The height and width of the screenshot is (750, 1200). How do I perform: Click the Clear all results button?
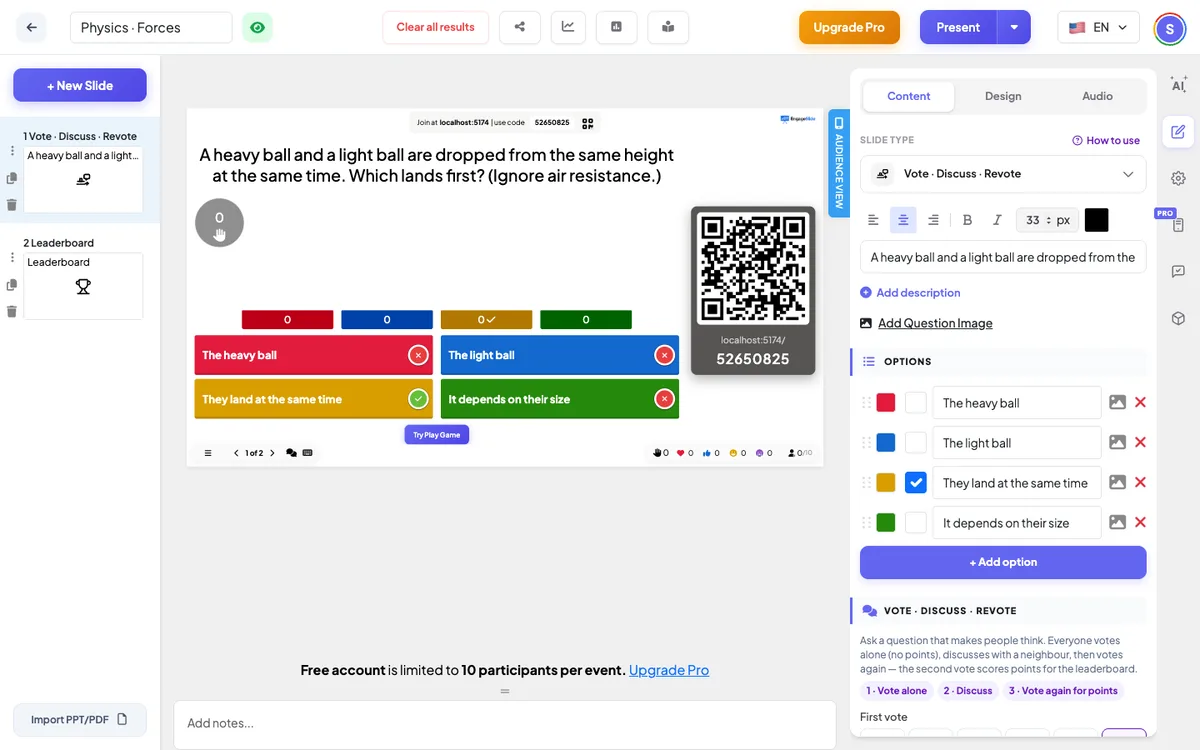pyautogui.click(x=435, y=27)
